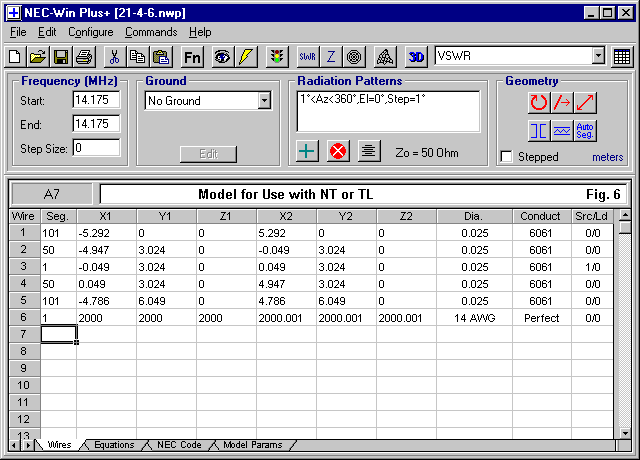This screenshot has width=640, height=460.
Task: Click the Fn functions toolbar button
Action: [x=192, y=56]
